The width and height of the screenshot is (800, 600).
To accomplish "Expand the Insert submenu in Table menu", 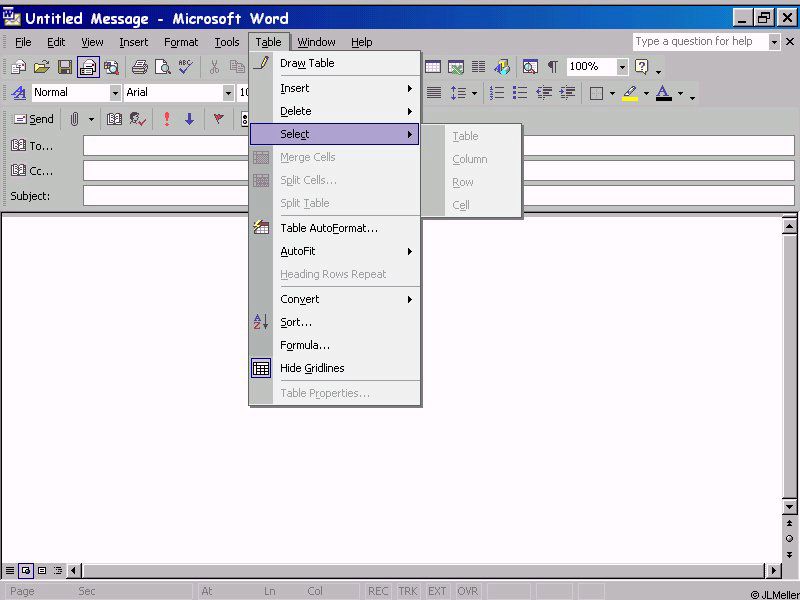I will point(335,88).
